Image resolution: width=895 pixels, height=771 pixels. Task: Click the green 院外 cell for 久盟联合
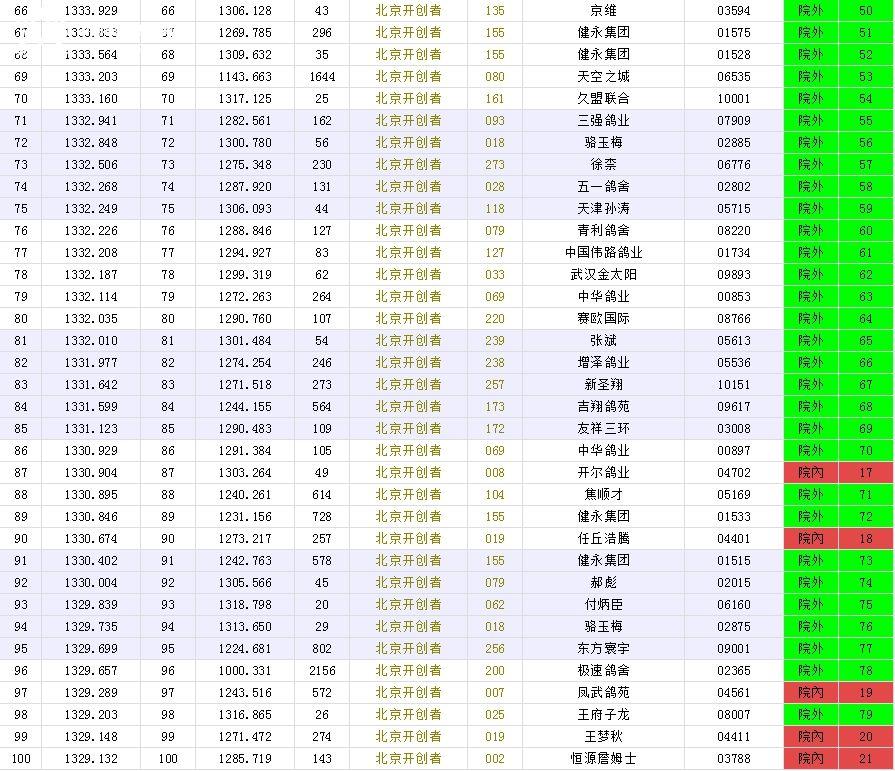tap(811, 99)
